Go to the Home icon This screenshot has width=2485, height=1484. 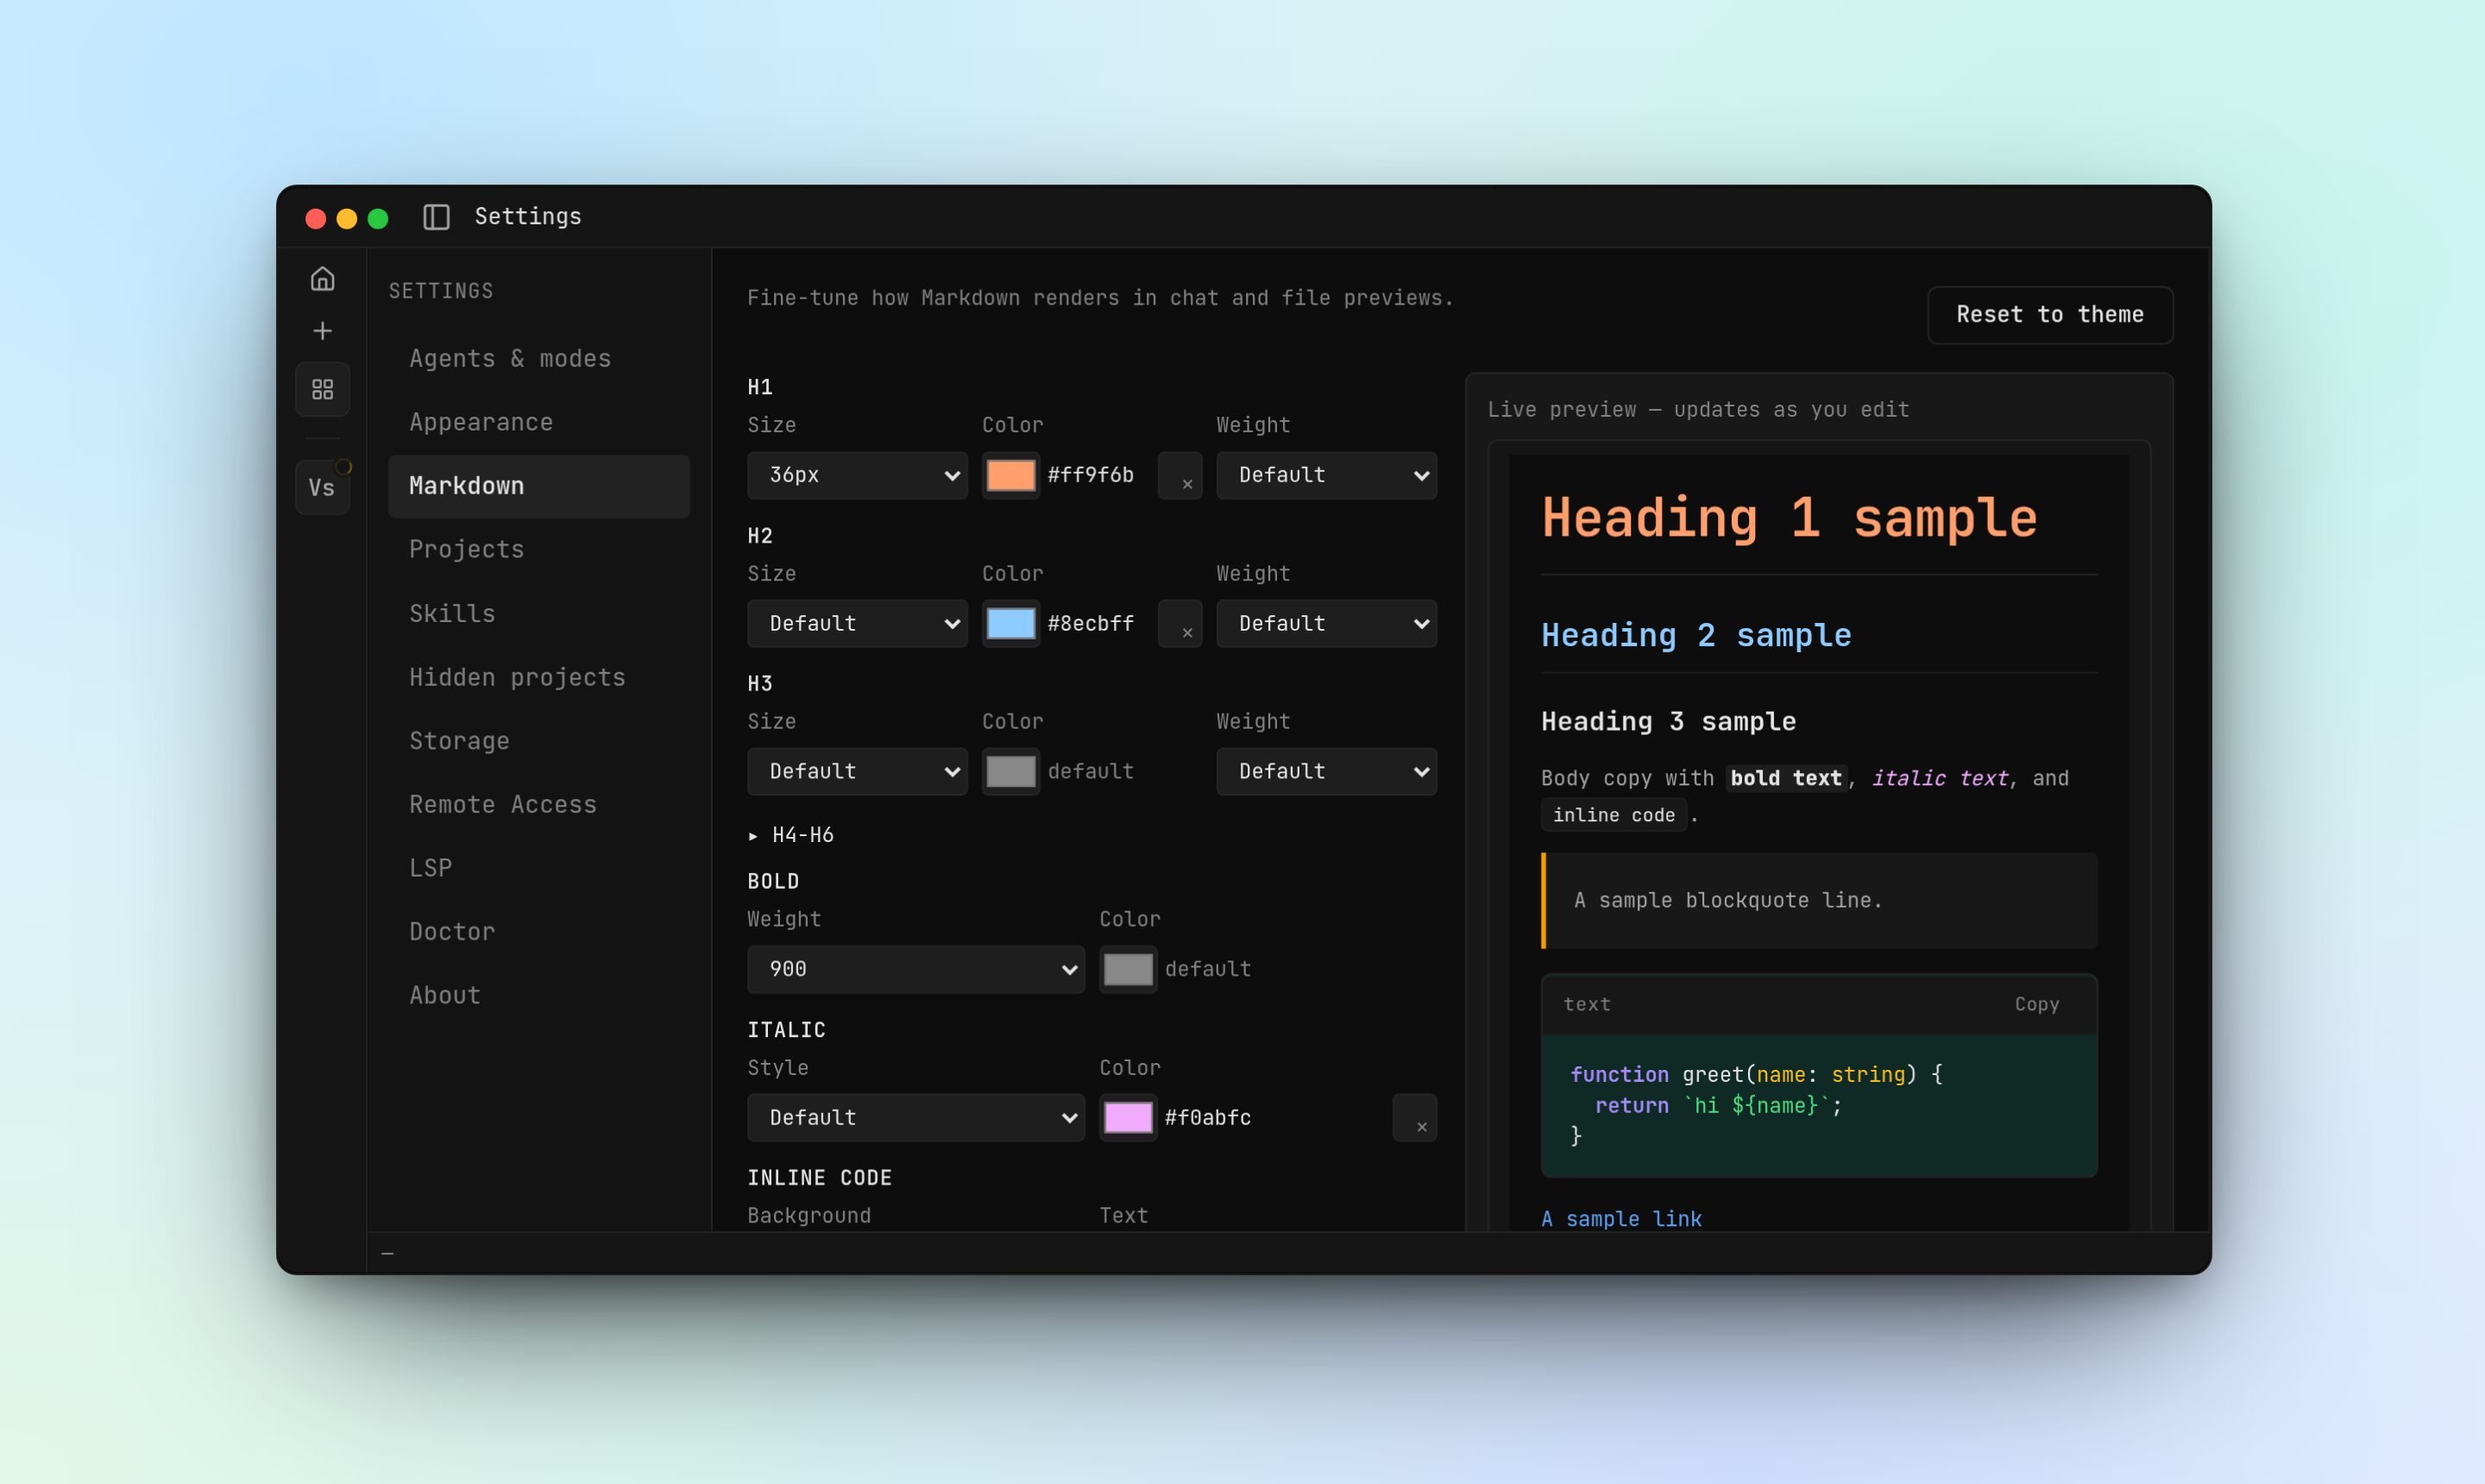322,279
